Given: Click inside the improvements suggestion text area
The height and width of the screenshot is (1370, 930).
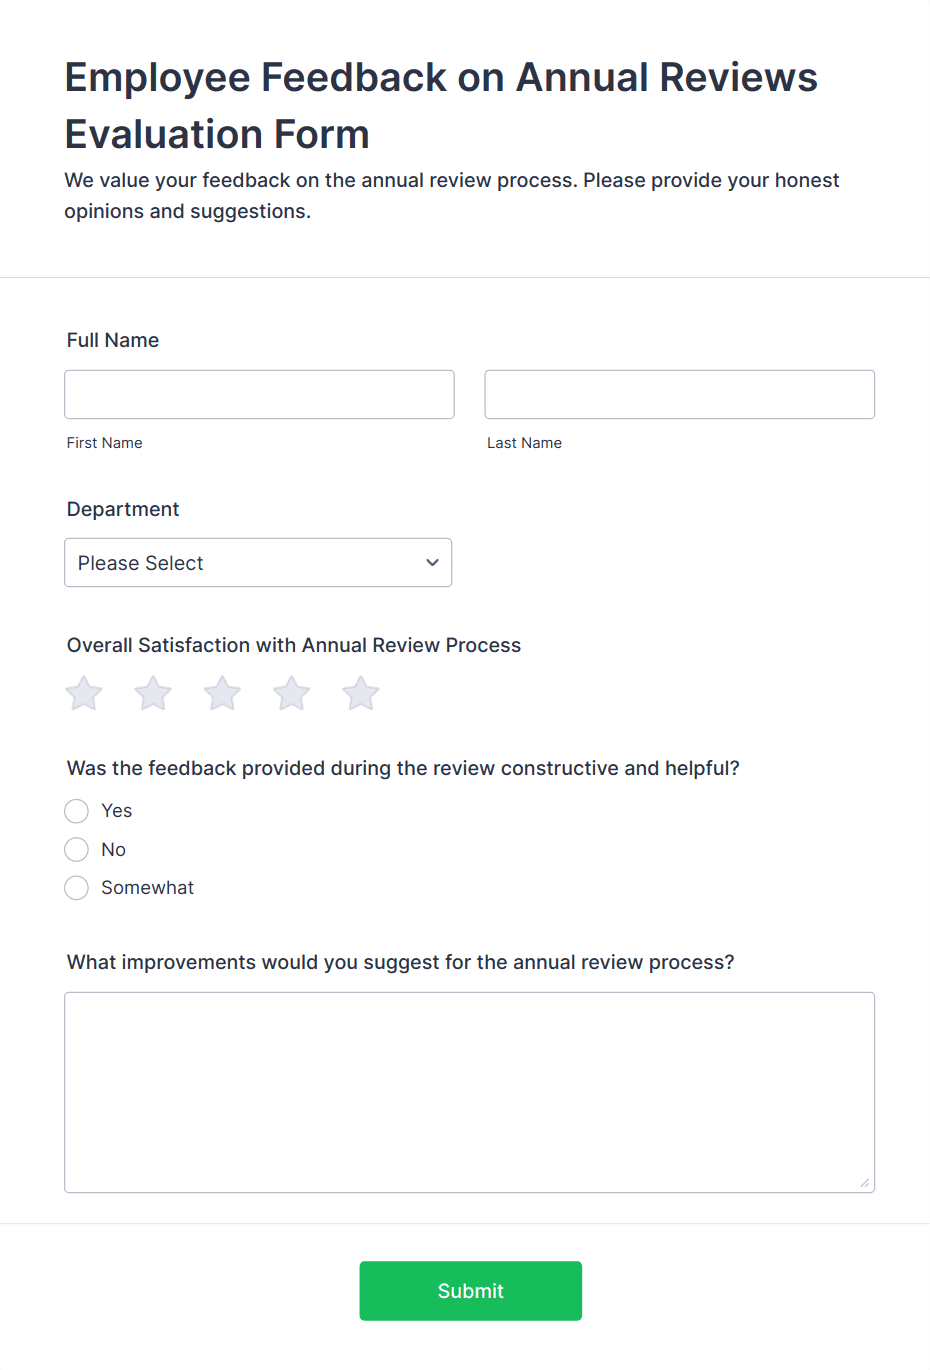Looking at the screenshot, I should [469, 1090].
